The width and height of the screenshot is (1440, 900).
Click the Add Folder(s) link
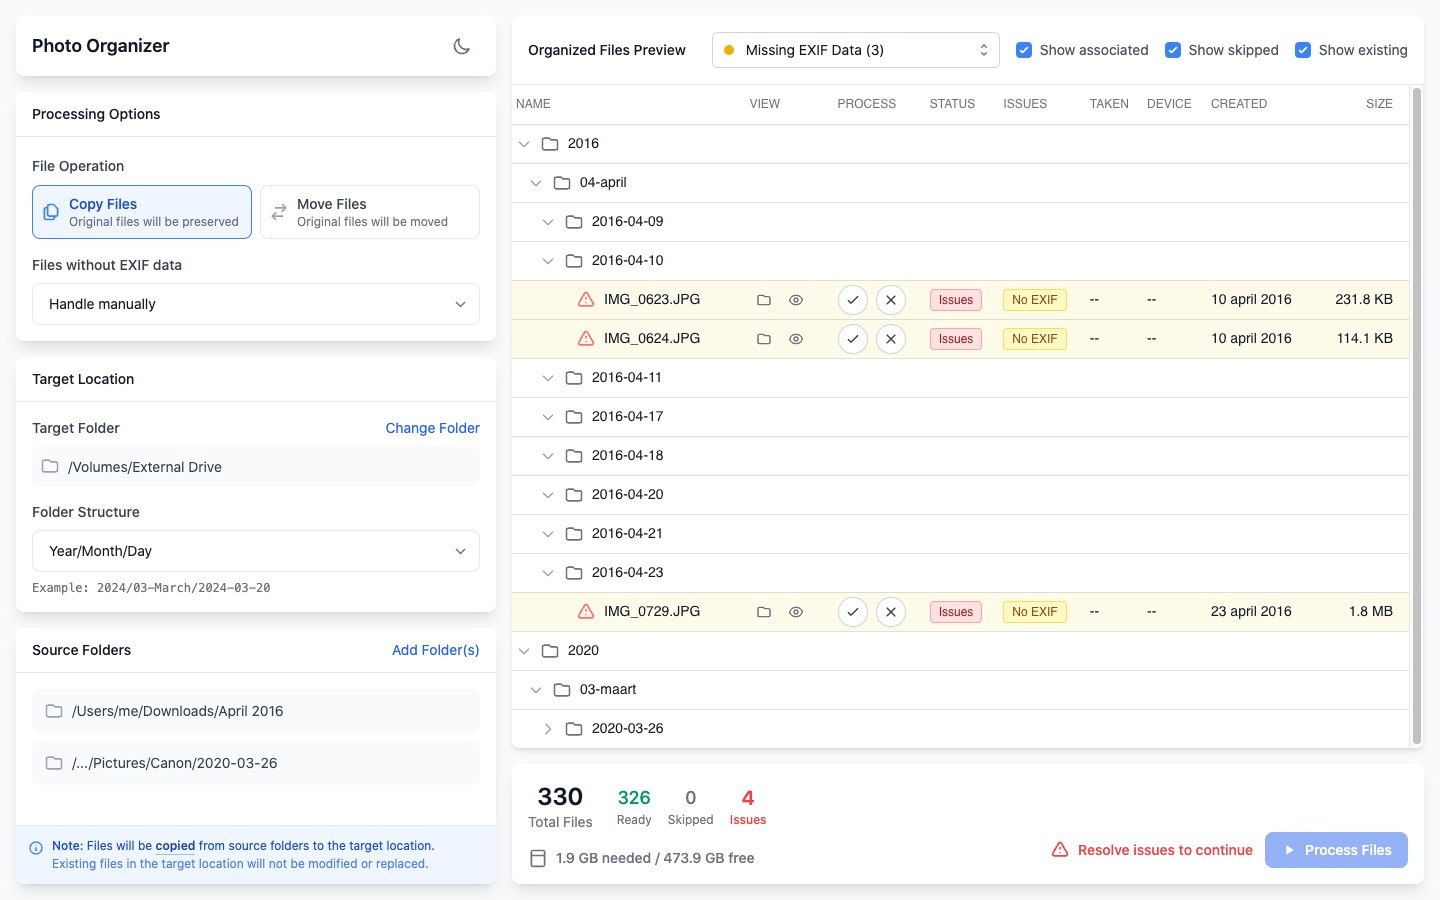pyautogui.click(x=436, y=650)
